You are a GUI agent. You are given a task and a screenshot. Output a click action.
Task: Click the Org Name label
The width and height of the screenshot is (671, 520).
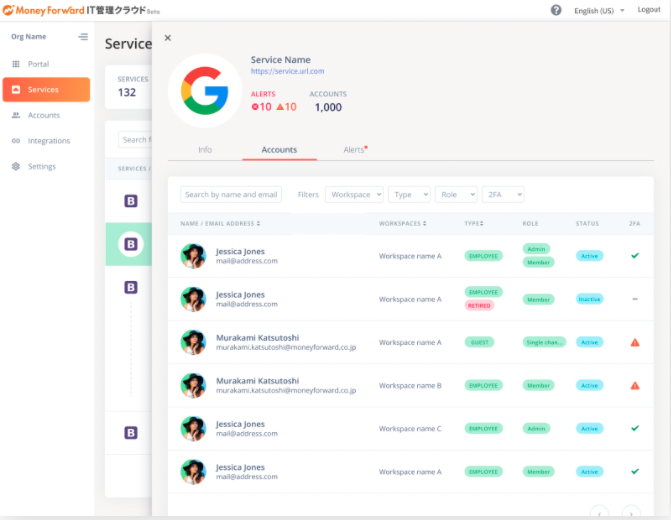(29, 37)
